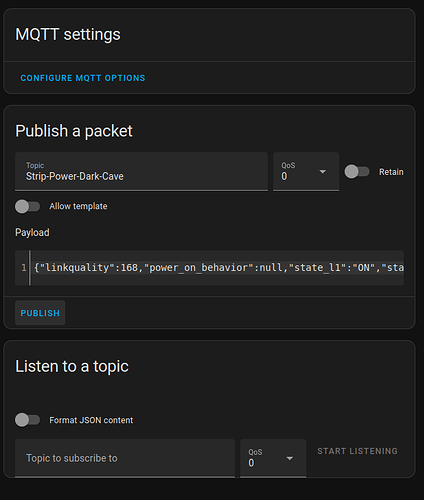Select the Publish a packet heading
The width and height of the screenshot is (424, 500).
click(74, 131)
